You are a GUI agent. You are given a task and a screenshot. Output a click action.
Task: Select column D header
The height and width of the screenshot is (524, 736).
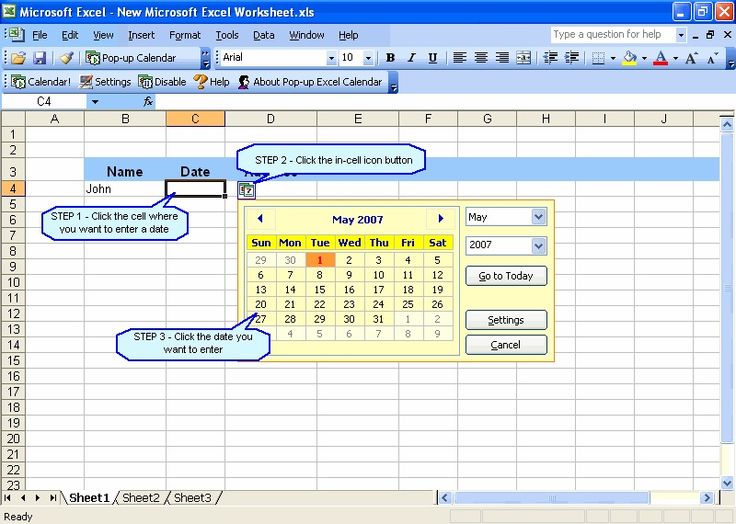click(271, 119)
